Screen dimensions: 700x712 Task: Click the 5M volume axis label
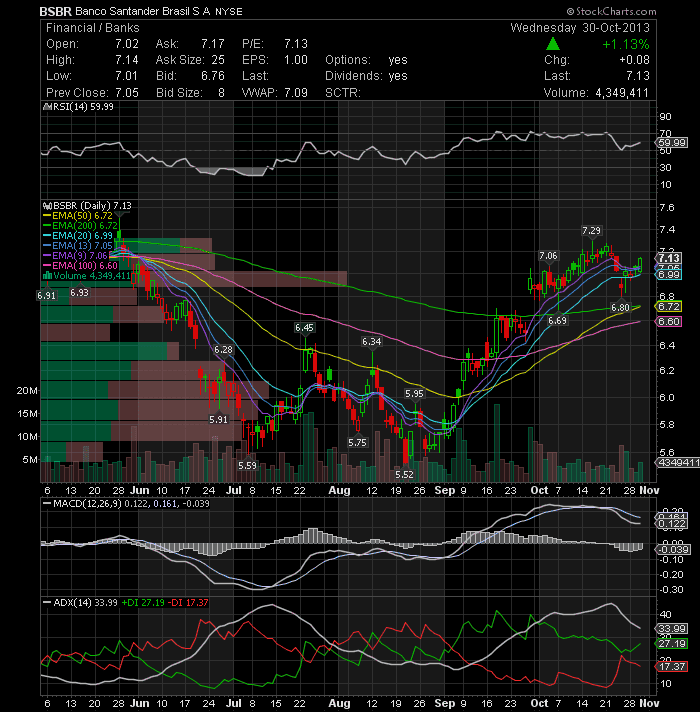pyautogui.click(x=30, y=460)
